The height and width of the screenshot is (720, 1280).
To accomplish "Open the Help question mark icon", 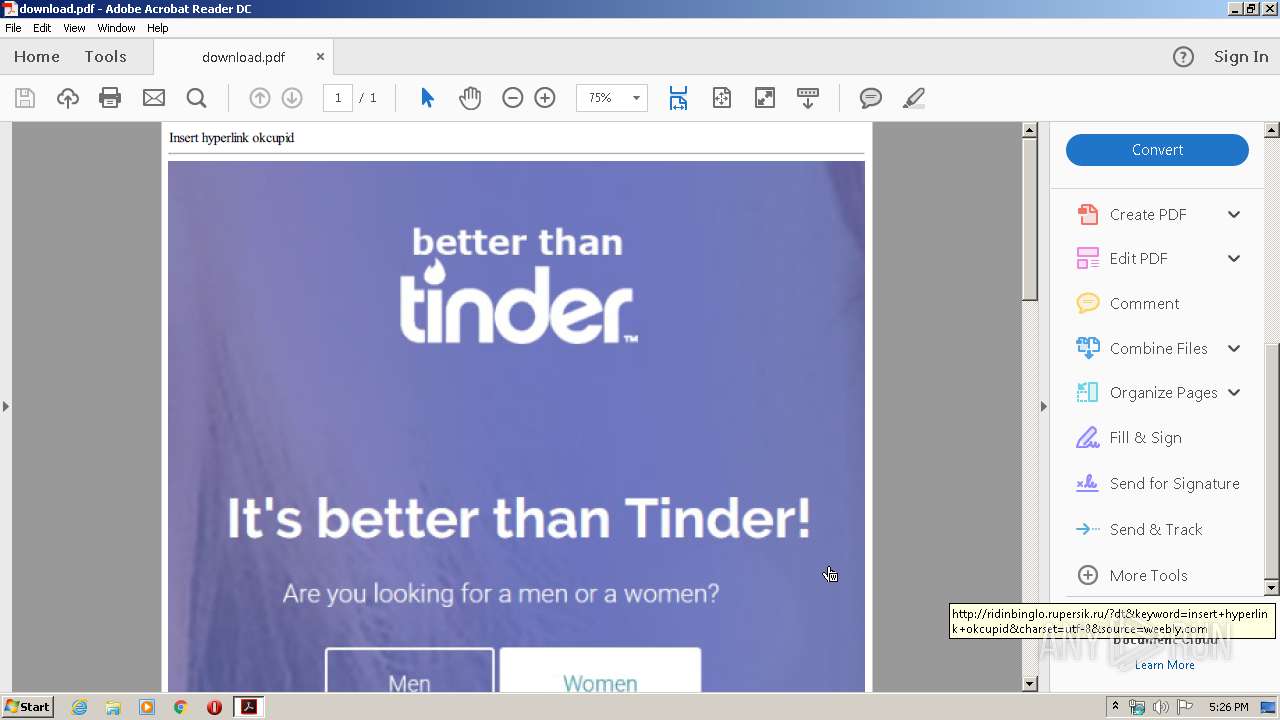I will (1183, 57).
